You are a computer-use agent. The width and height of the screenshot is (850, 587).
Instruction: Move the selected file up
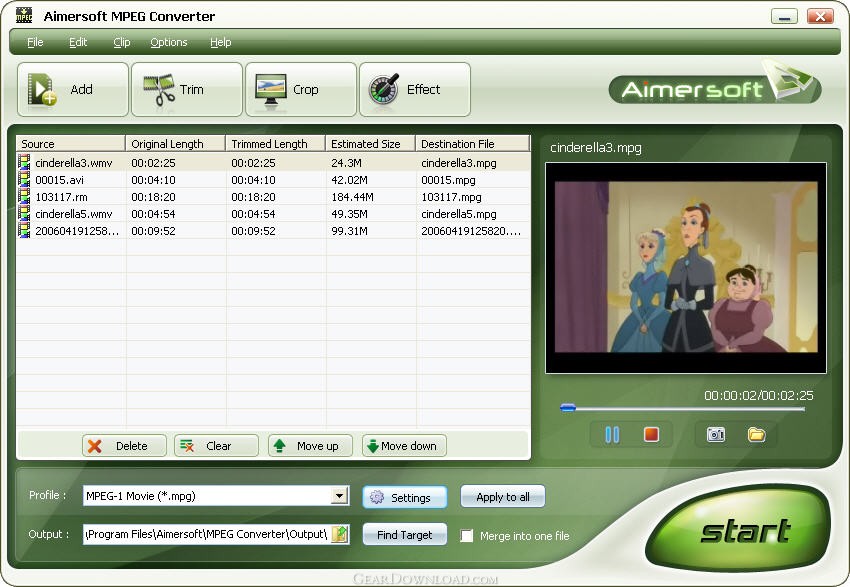tap(311, 446)
